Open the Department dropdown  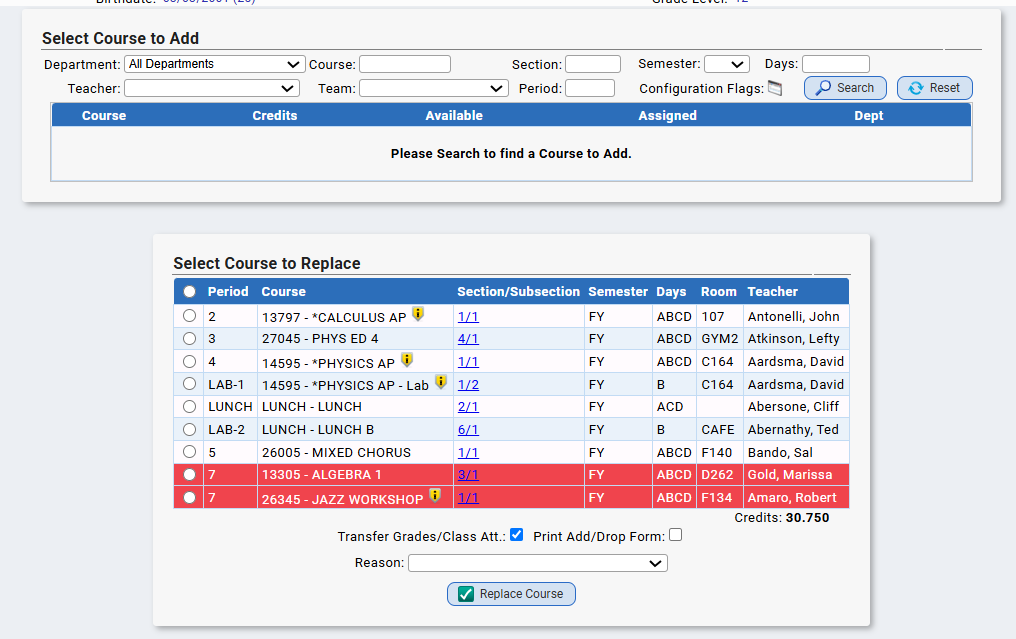(214, 64)
